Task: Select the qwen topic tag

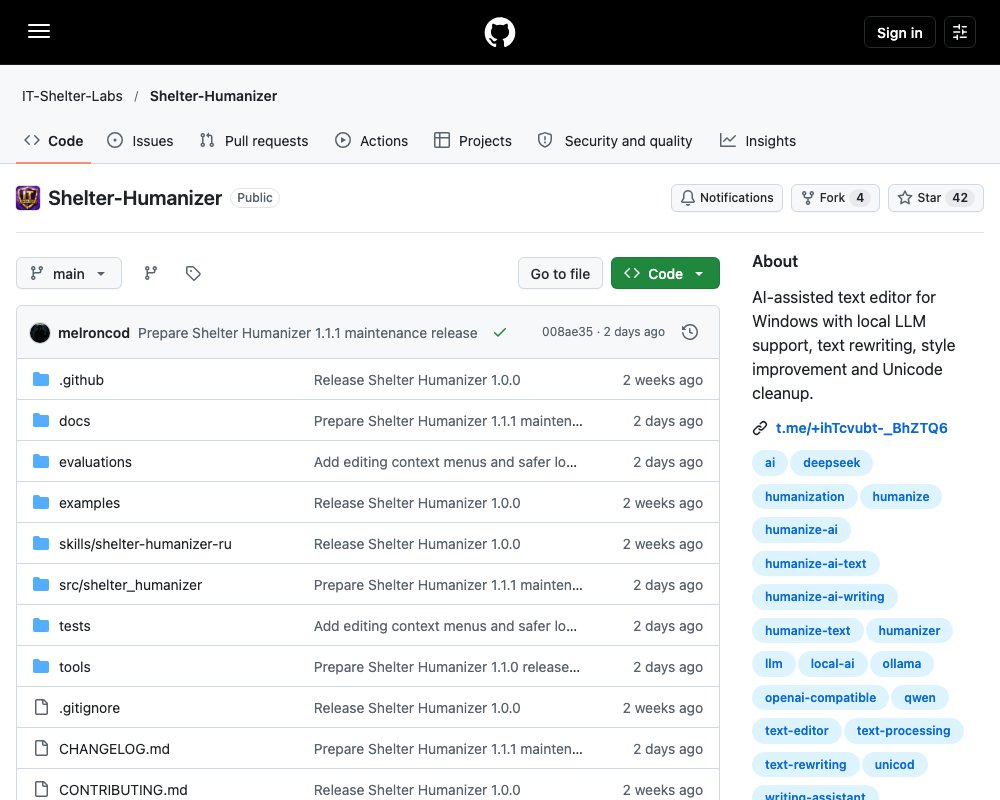Action: click(919, 697)
